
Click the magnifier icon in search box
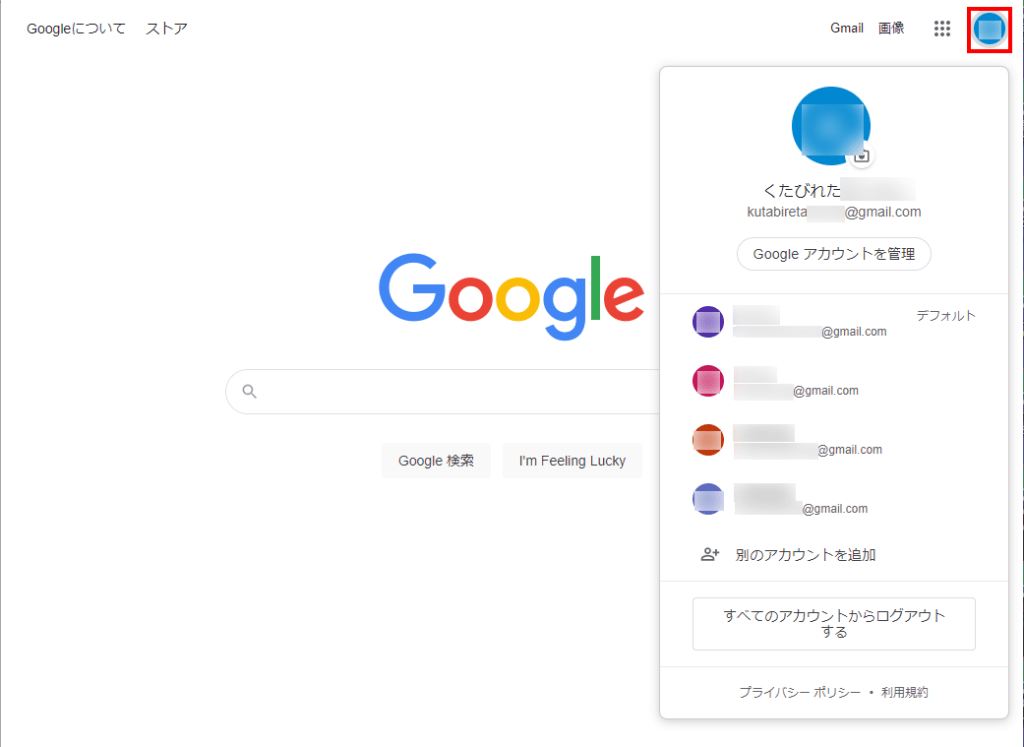coord(249,391)
